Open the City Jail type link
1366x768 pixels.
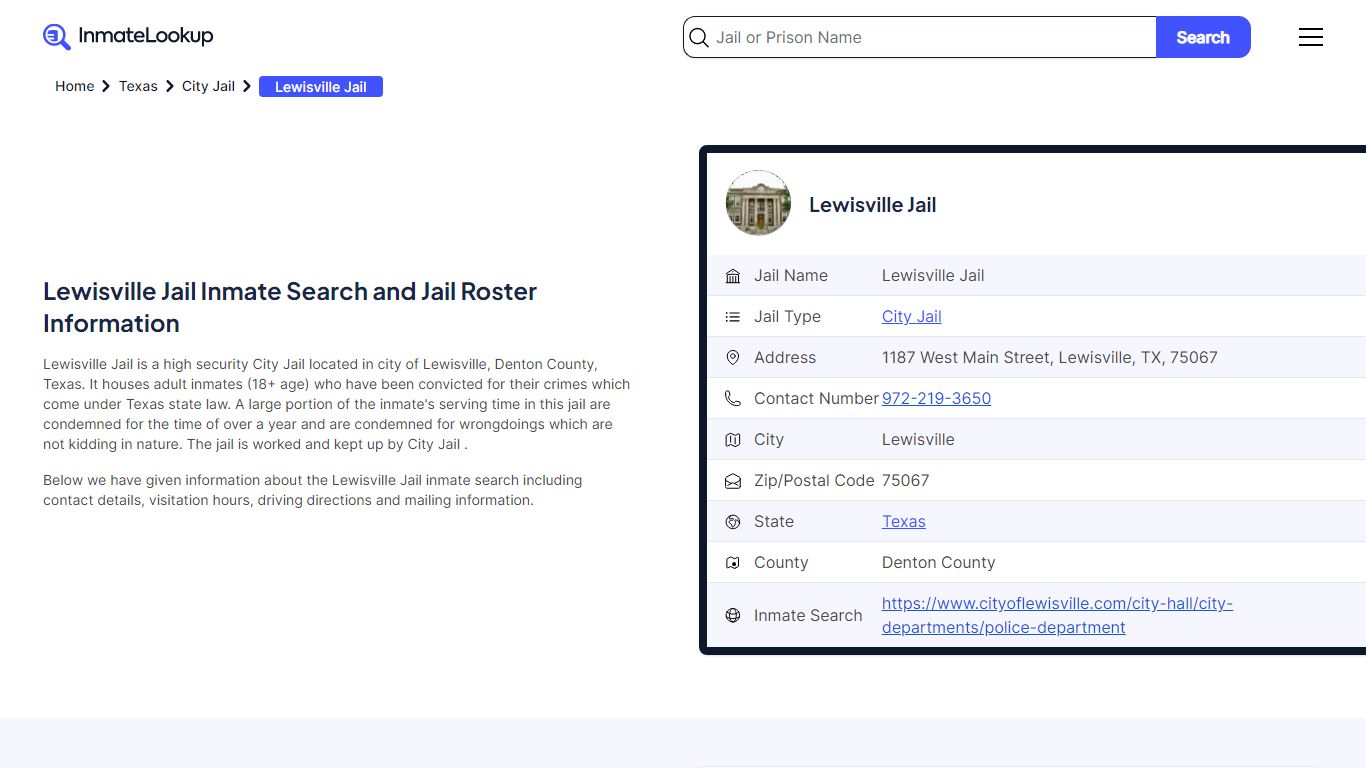pyautogui.click(x=912, y=317)
